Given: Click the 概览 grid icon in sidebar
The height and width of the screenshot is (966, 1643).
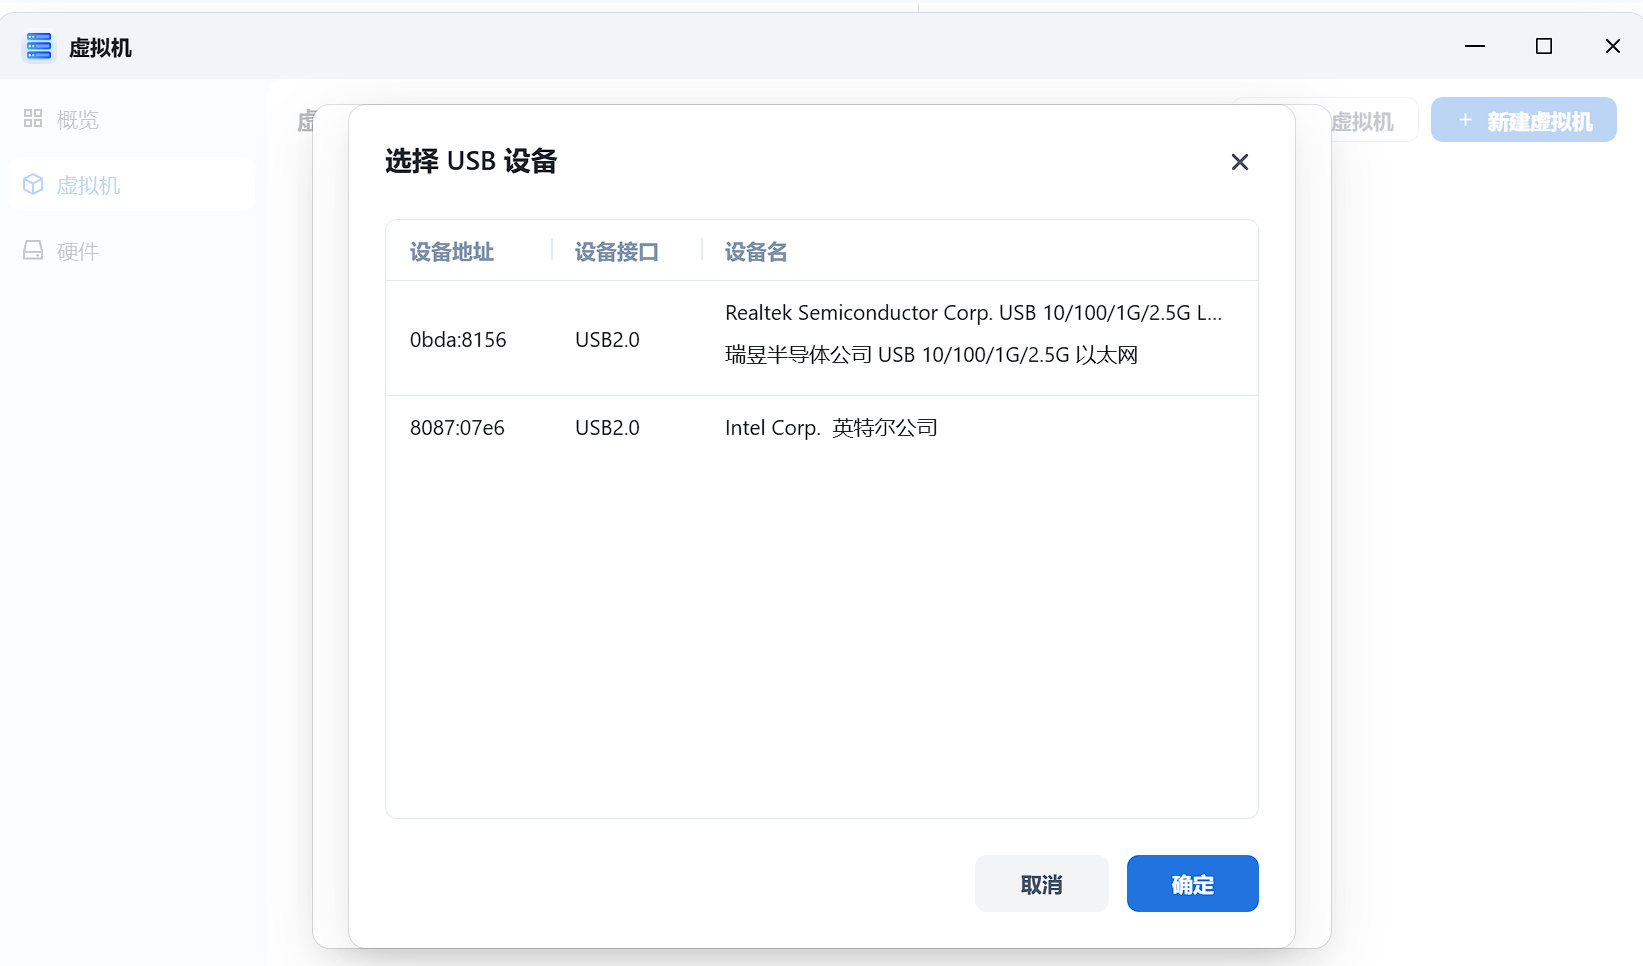Looking at the screenshot, I should click(x=33, y=119).
